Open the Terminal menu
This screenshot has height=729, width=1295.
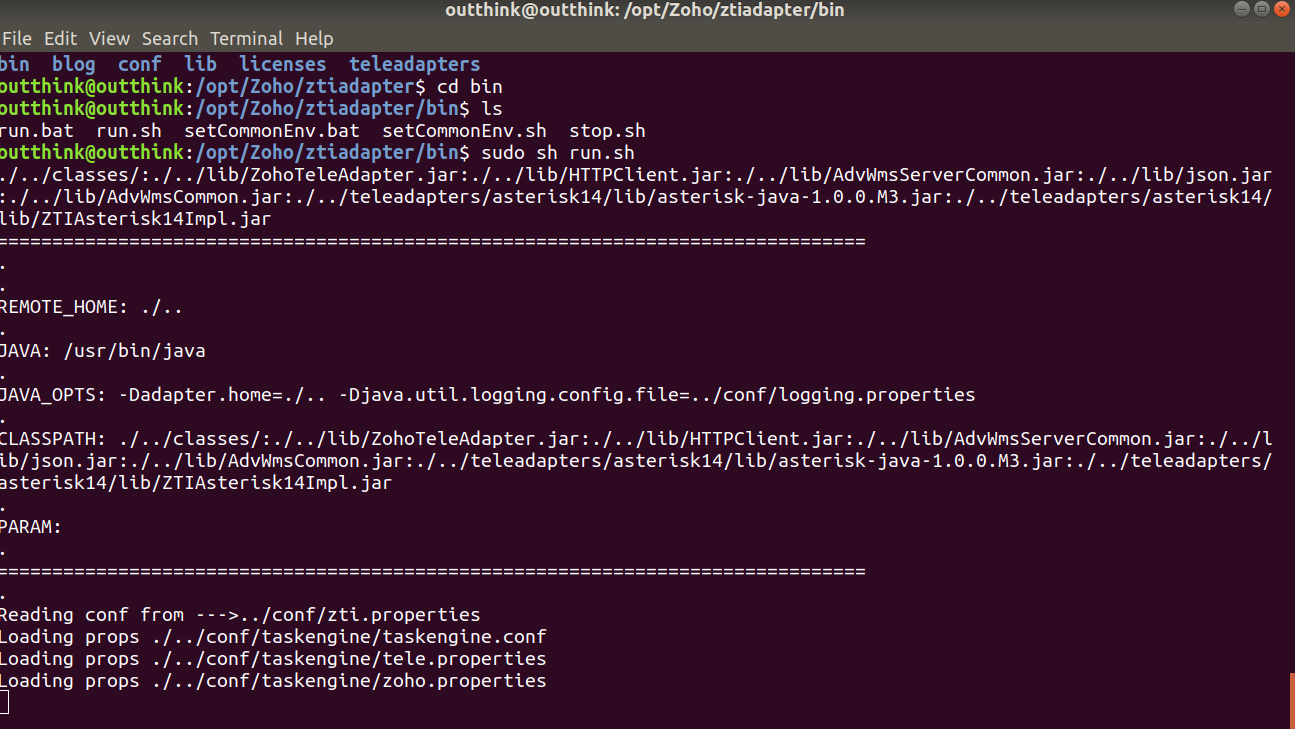pyautogui.click(x=247, y=39)
